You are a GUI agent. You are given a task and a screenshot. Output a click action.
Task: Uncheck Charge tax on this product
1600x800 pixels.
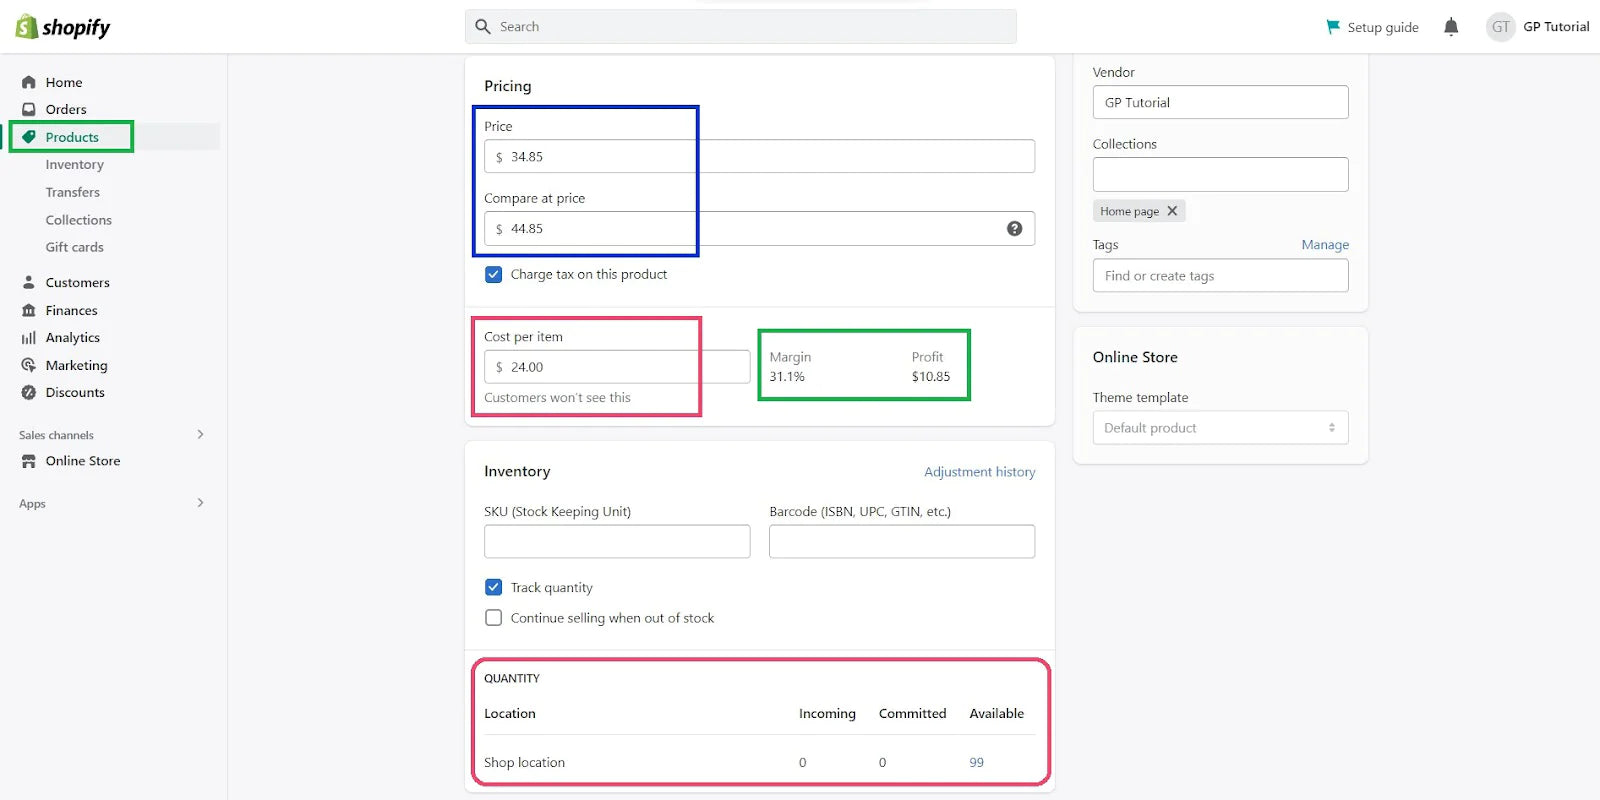(494, 274)
